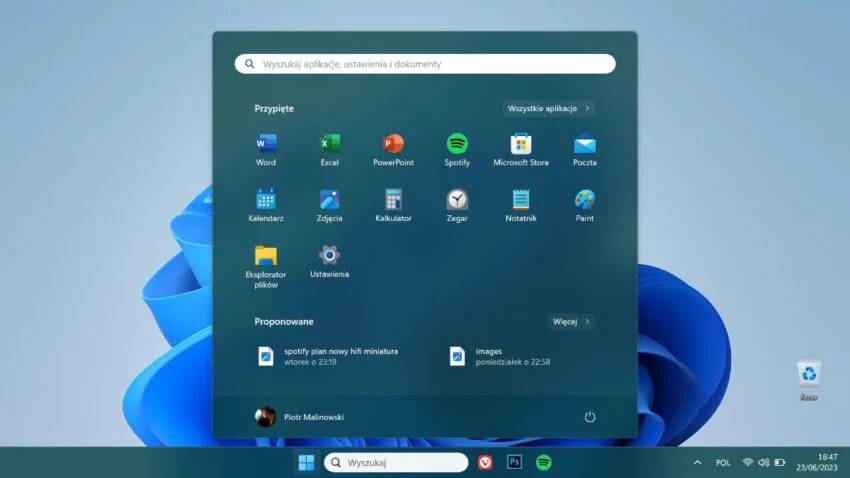Viewport: 850px width, 478px height.
Task: Show Wszystkie aplikacje list
Action: pos(549,108)
